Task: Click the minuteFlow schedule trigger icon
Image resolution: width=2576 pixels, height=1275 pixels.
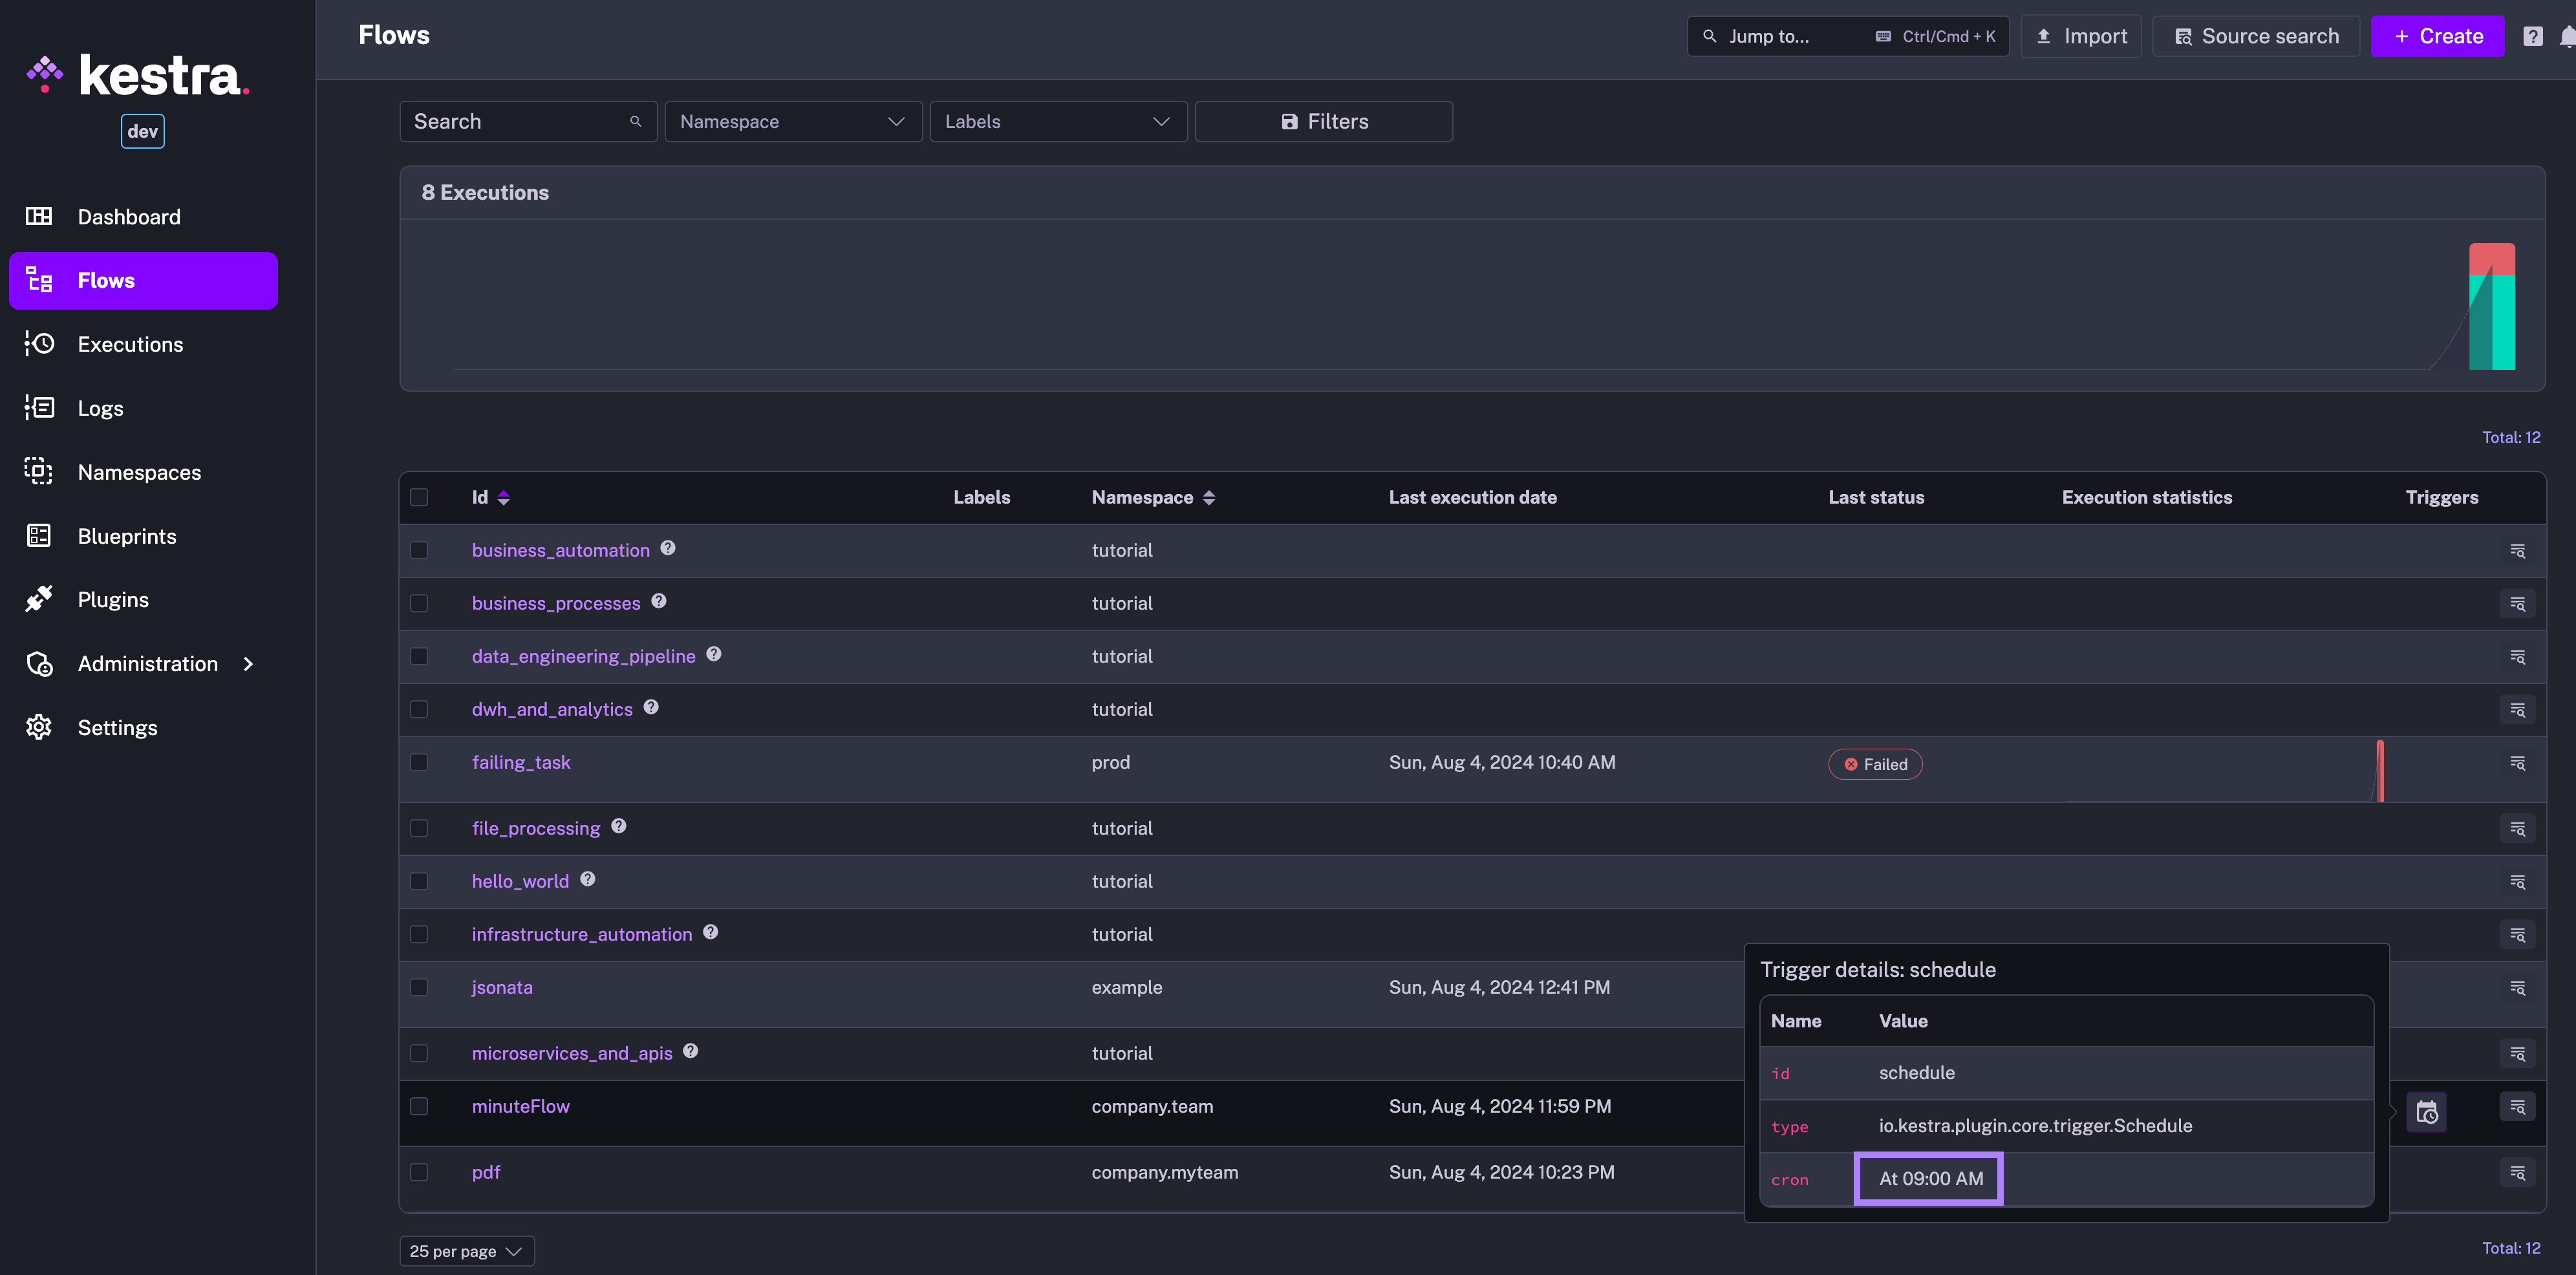Action: coord(2426,1112)
